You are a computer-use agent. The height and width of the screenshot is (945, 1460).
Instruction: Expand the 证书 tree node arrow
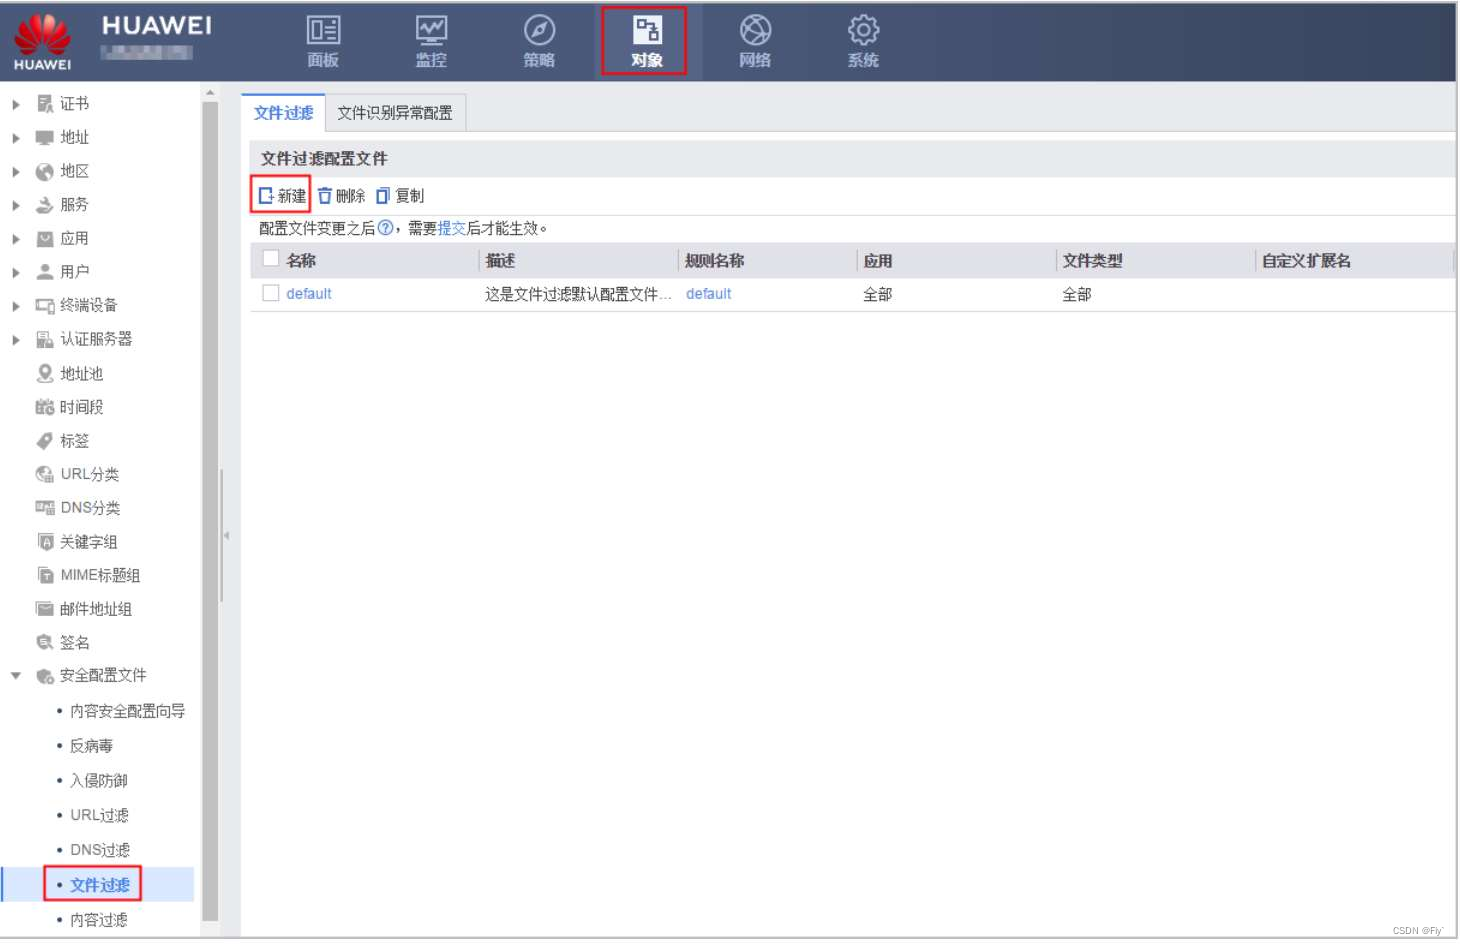[16, 104]
